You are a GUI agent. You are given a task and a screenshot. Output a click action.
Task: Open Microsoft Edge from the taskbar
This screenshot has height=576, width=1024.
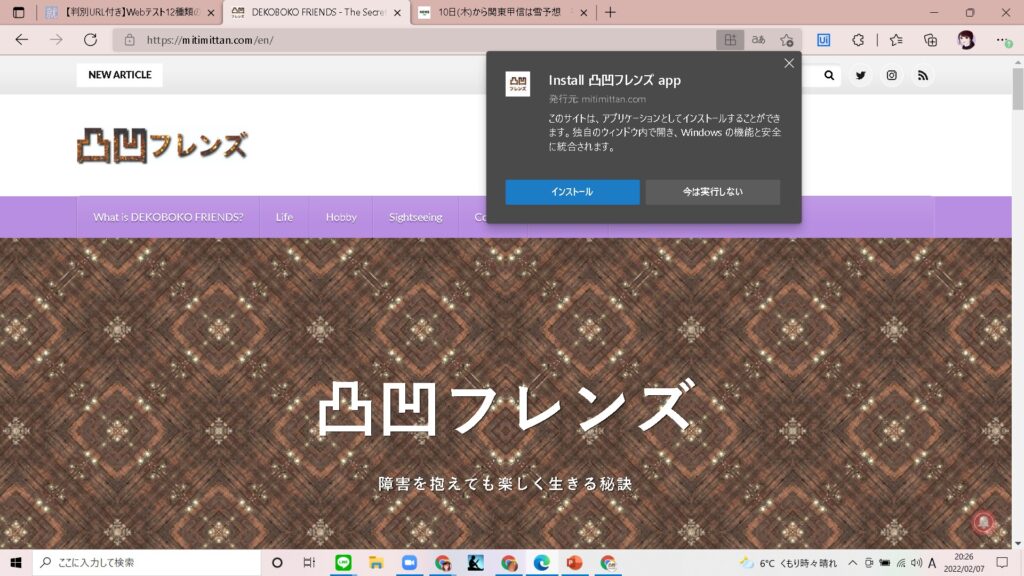[x=541, y=563]
